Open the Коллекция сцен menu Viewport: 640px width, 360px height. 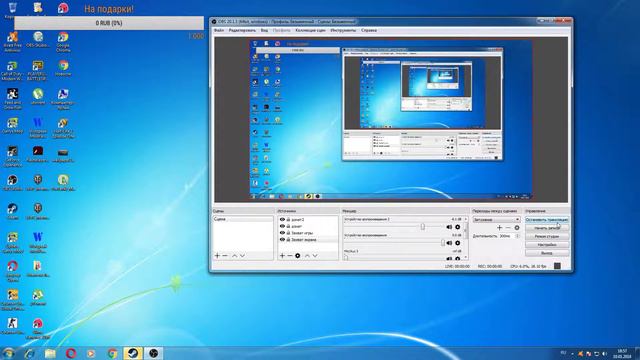click(x=310, y=30)
